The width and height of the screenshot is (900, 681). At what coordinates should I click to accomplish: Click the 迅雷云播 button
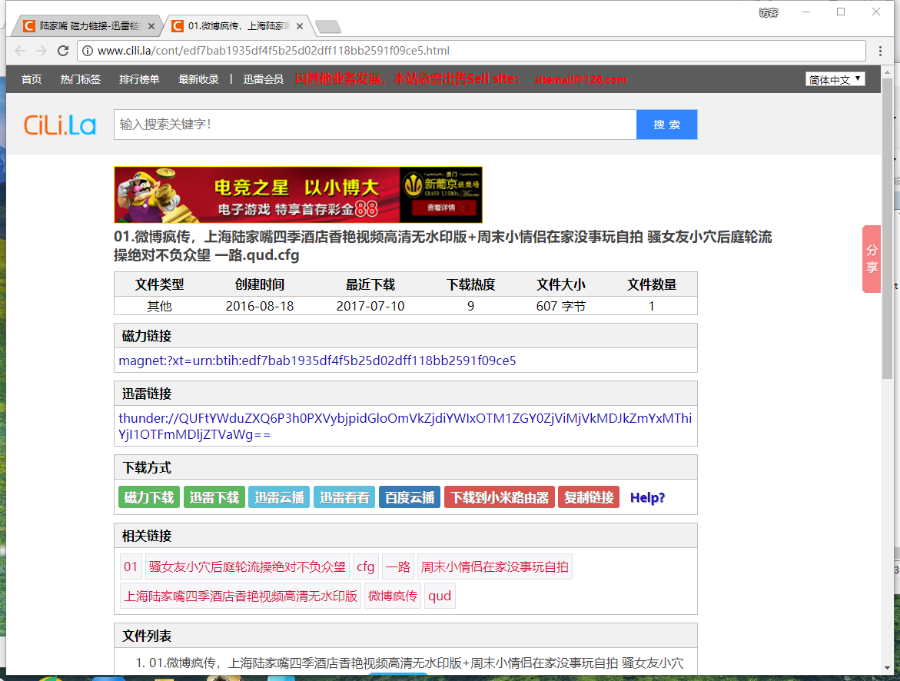(279, 497)
